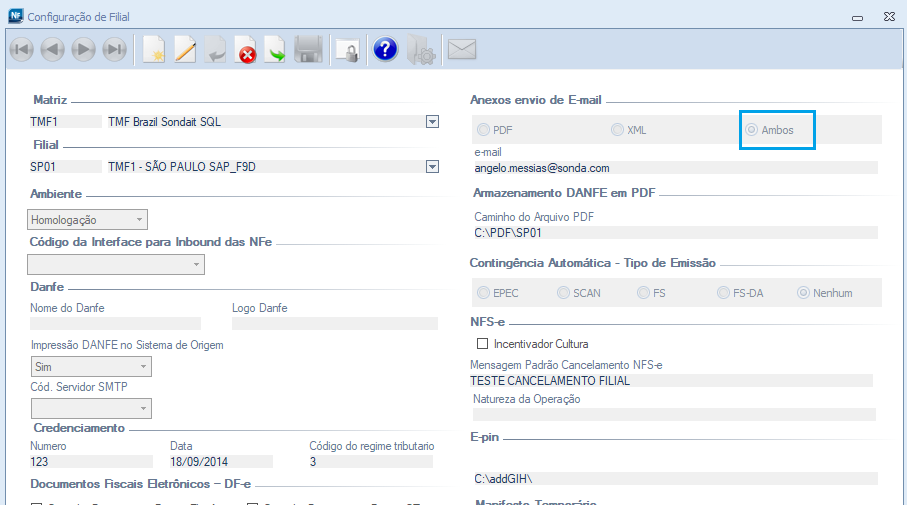Edit the record with the pencil icon
The height and width of the screenshot is (505, 907).
(x=185, y=50)
